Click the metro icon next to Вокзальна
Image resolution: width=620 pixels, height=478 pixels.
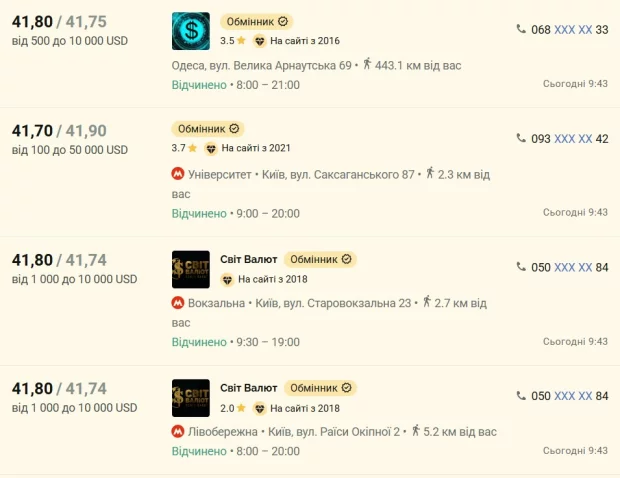[x=178, y=303]
